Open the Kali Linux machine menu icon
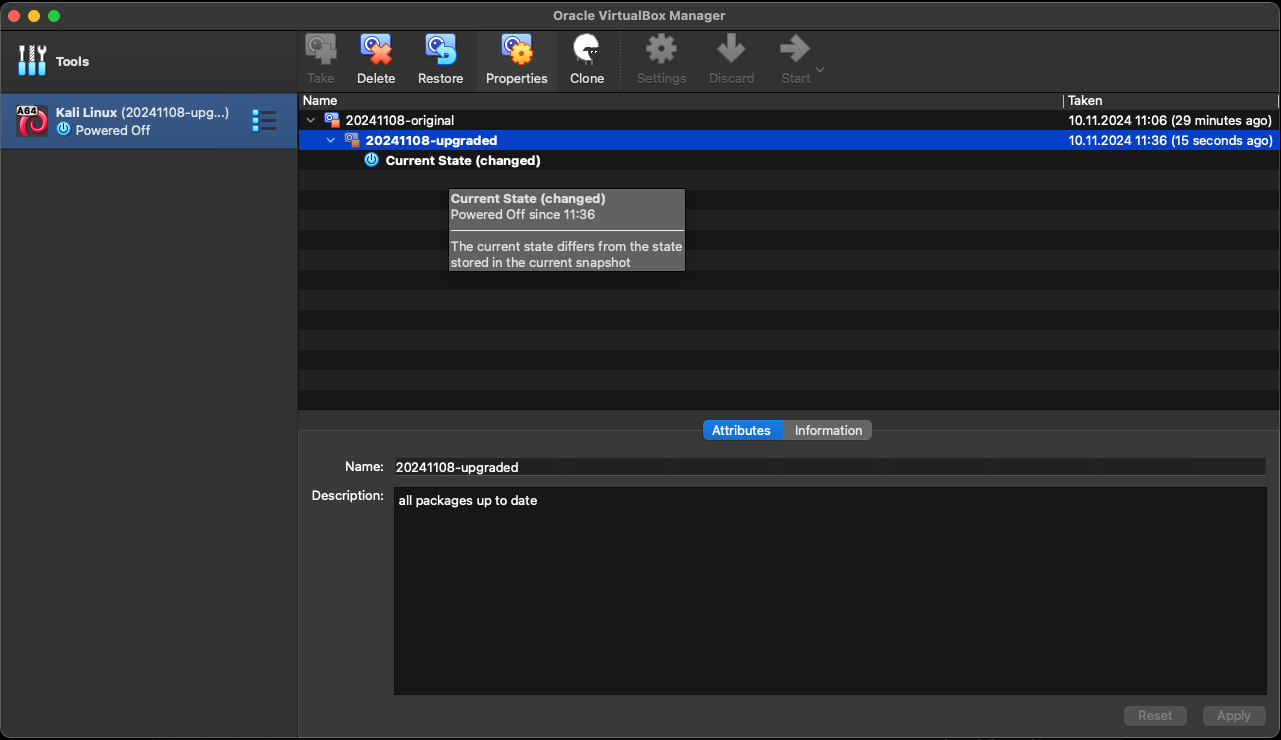This screenshot has width=1281, height=740. (x=264, y=121)
